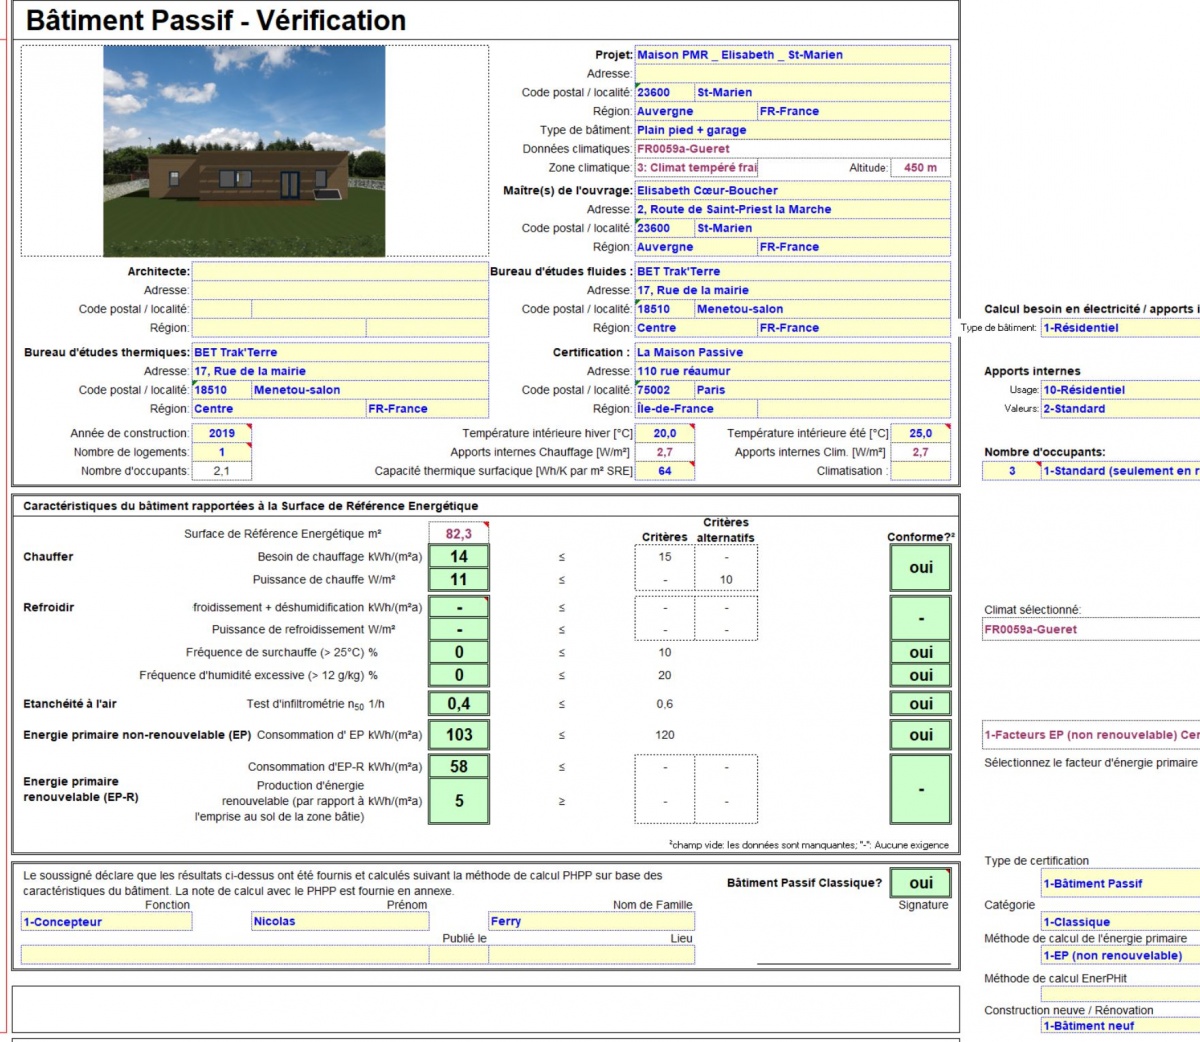This screenshot has height=1042, width=1200.
Task: Open Usage '10-Résidentiel' selector
Action: (x=1120, y=390)
